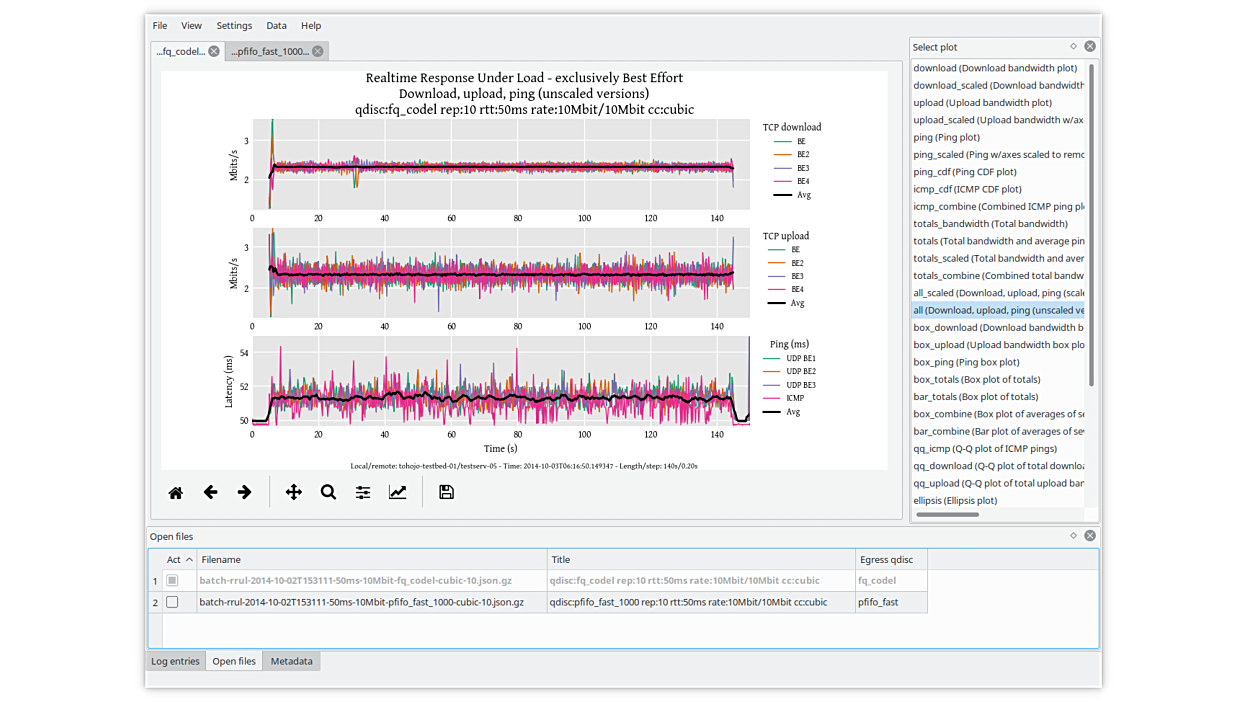Go back to previous plot view
This screenshot has width=1248, height=702.
210,492
